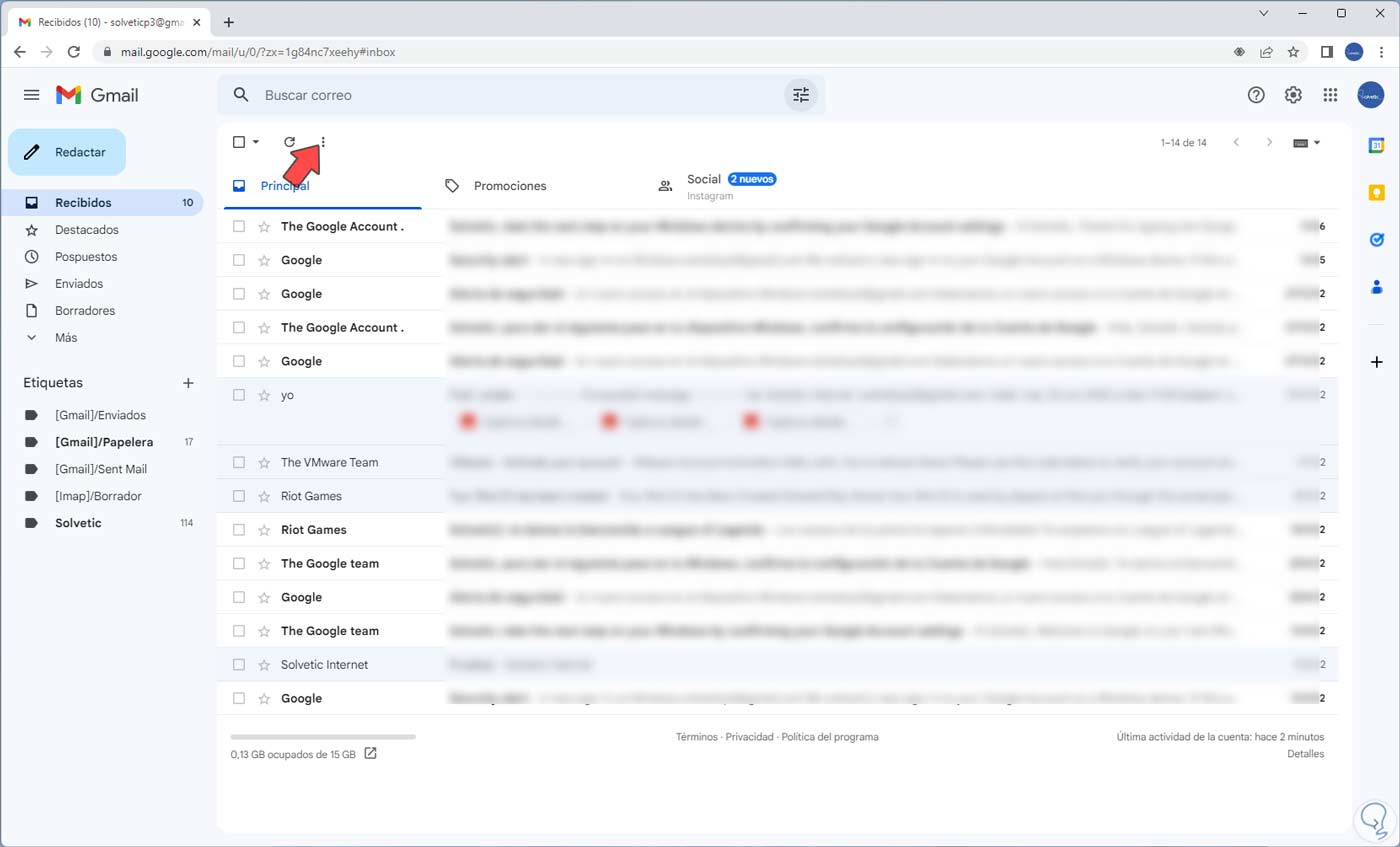
Task: Select The VMware Team email checkbox
Action: pyautogui.click(x=239, y=462)
